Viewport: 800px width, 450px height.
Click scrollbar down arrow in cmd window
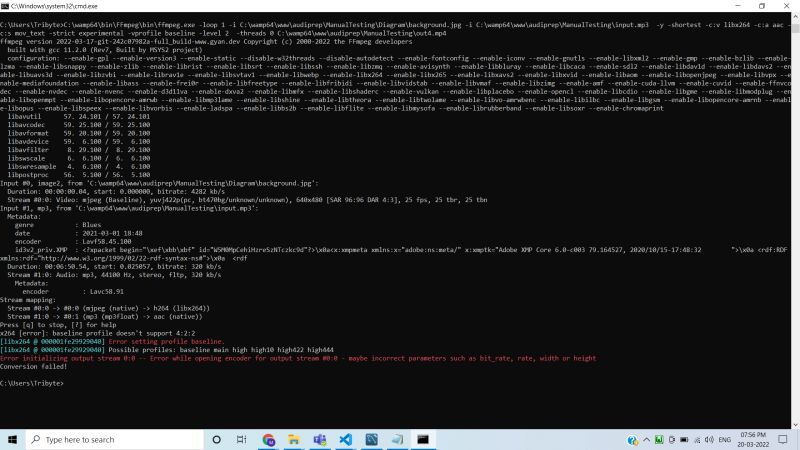click(795, 424)
